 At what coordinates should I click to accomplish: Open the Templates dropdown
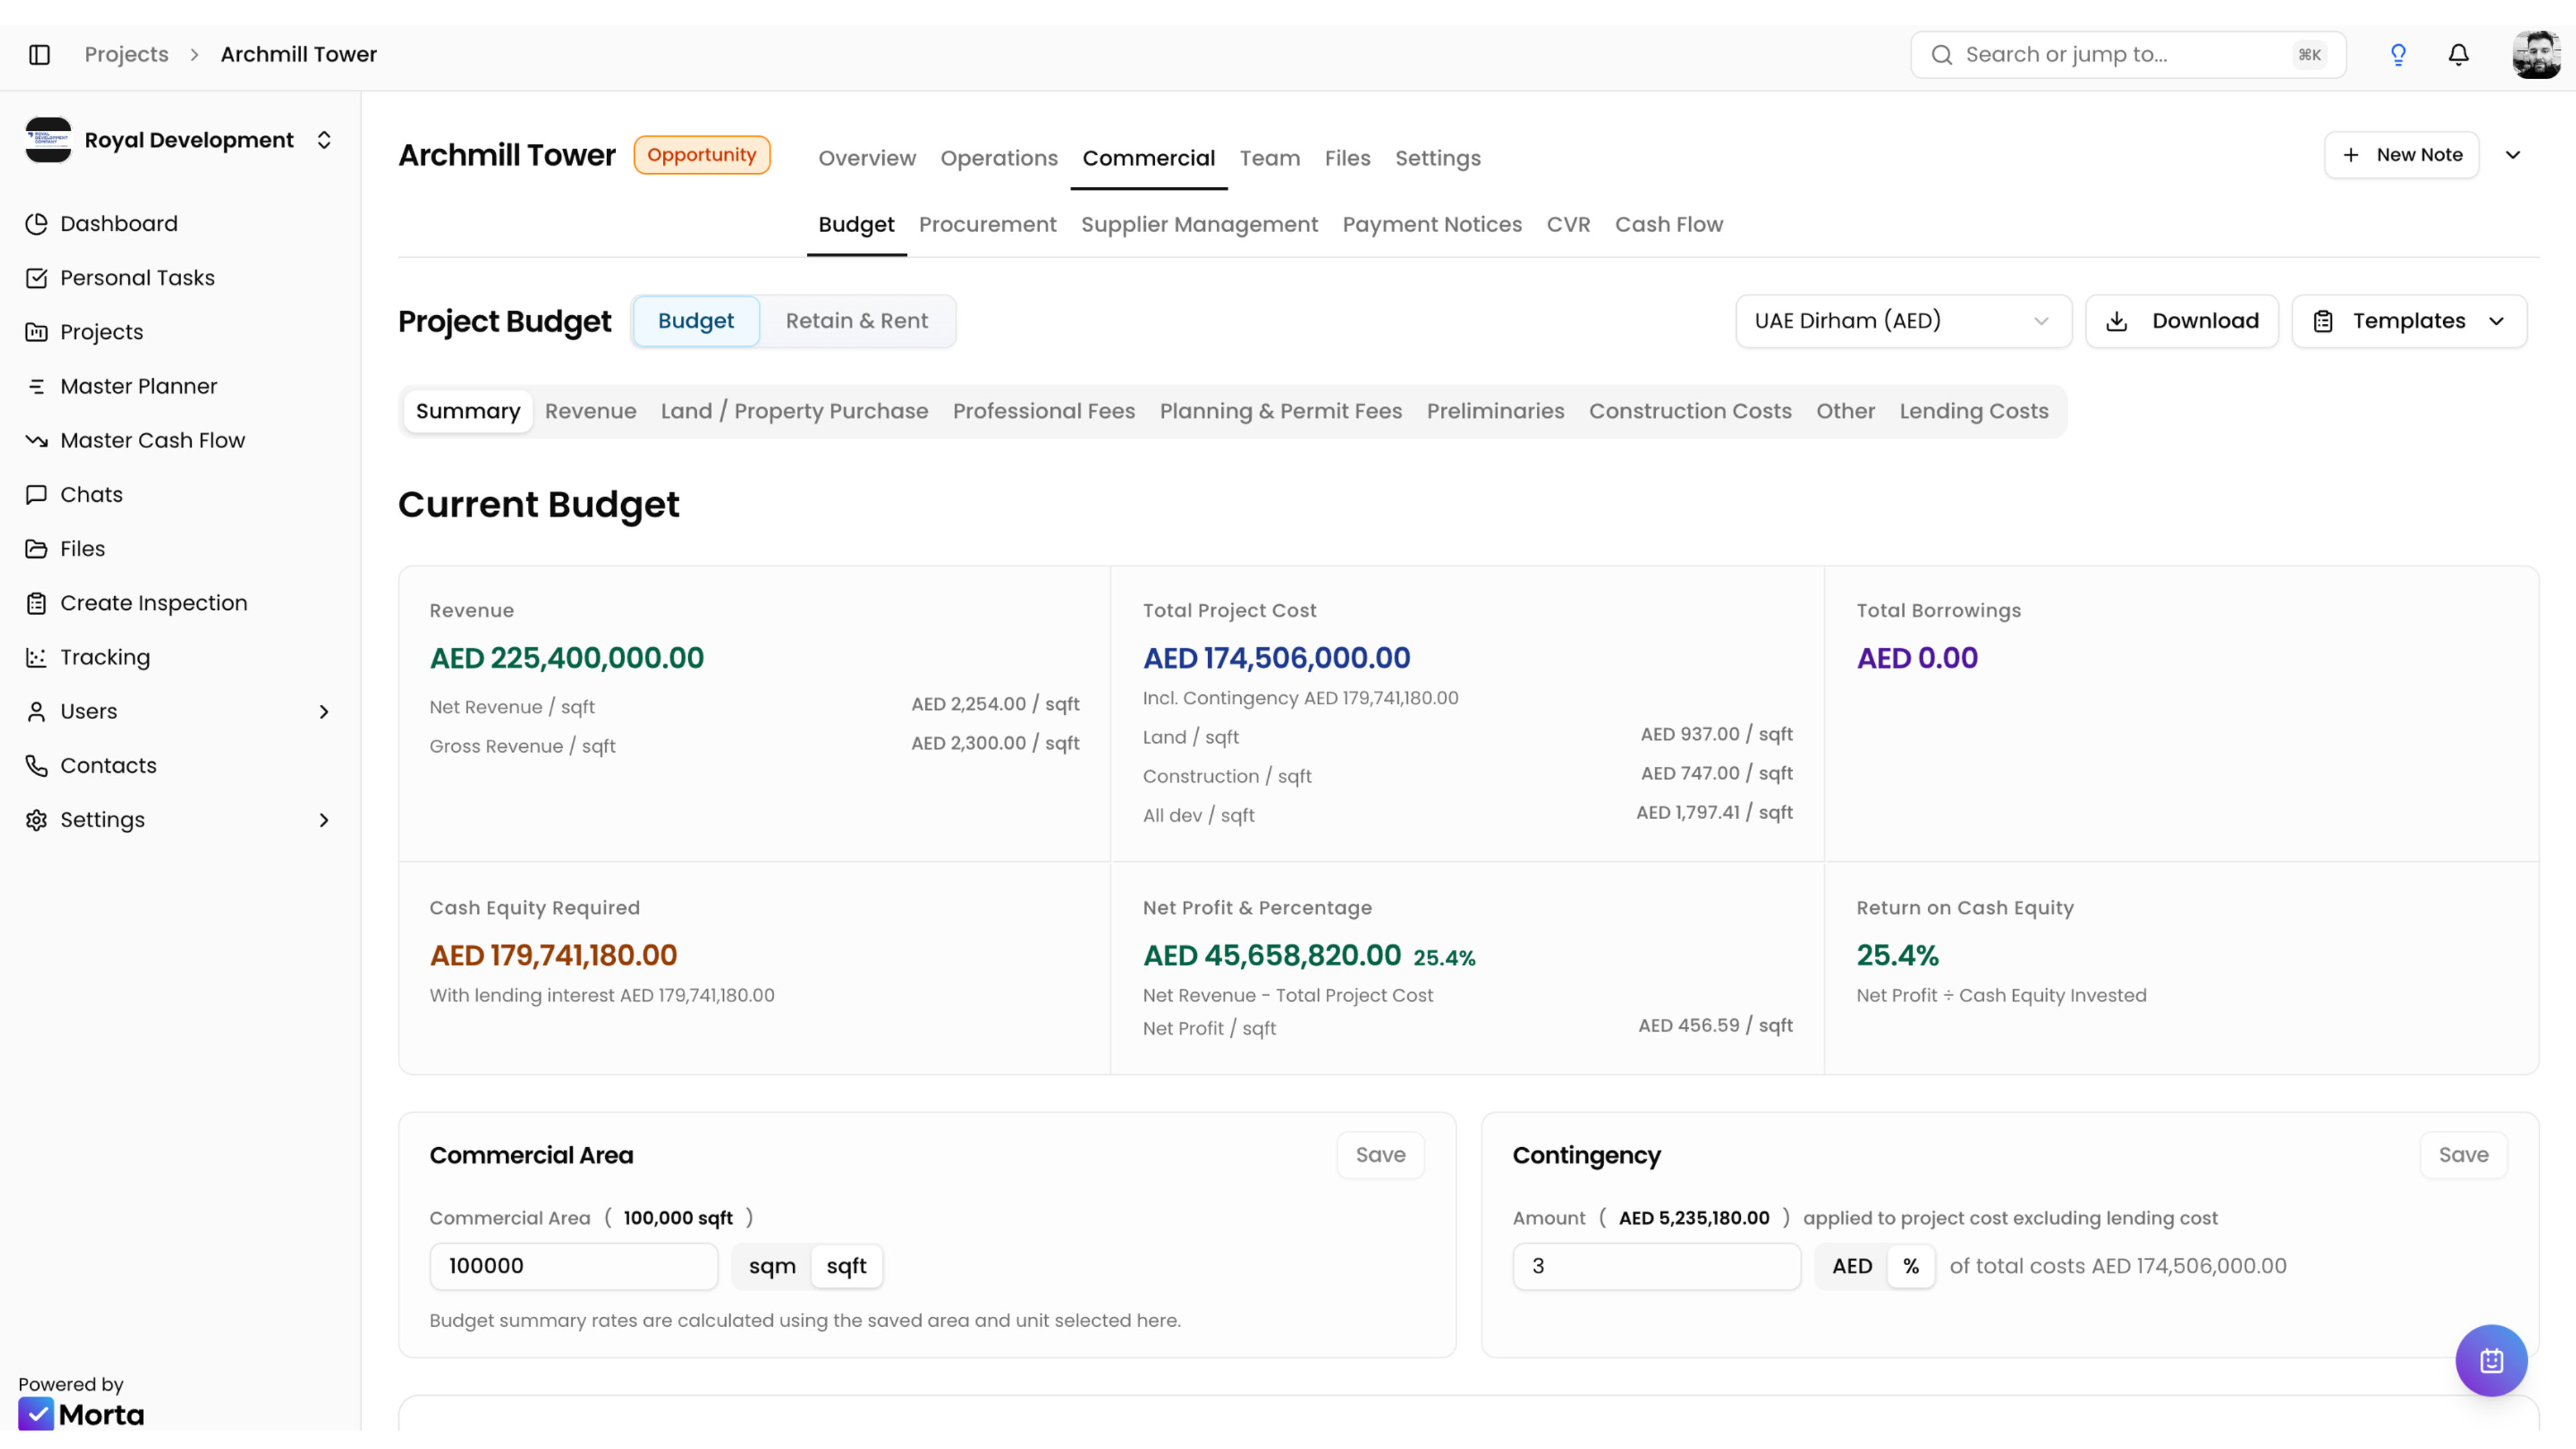pyautogui.click(x=2408, y=321)
